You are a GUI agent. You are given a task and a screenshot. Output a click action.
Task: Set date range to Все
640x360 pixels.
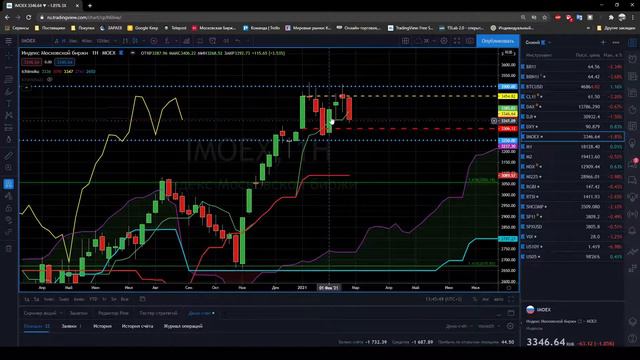coord(124,299)
